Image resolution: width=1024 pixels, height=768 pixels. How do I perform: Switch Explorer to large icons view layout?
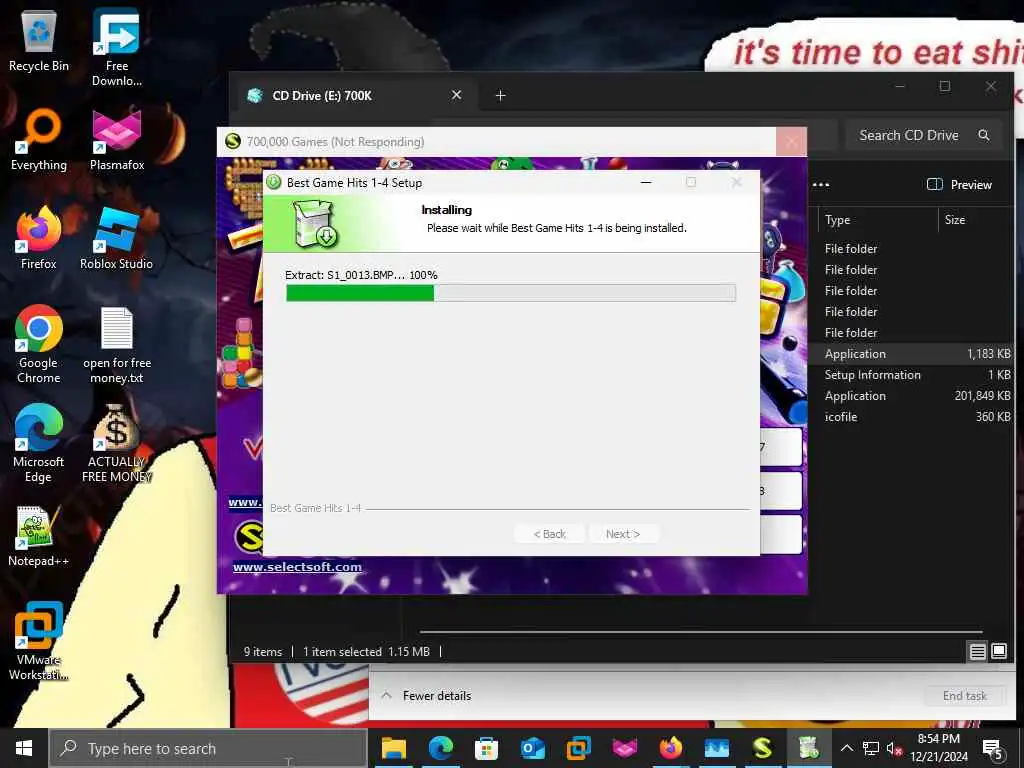click(x=999, y=651)
